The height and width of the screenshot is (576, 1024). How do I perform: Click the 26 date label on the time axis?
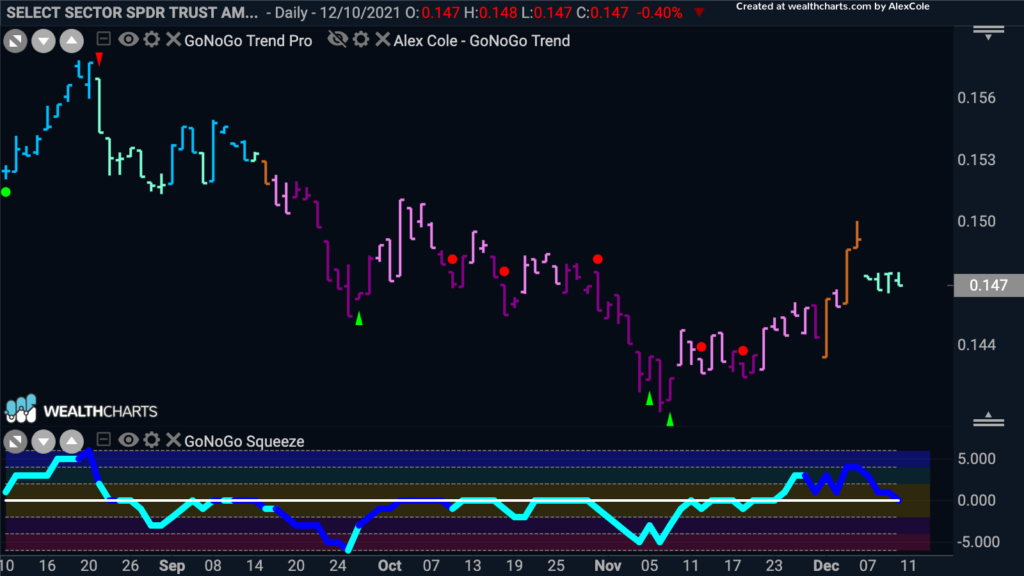[x=130, y=566]
